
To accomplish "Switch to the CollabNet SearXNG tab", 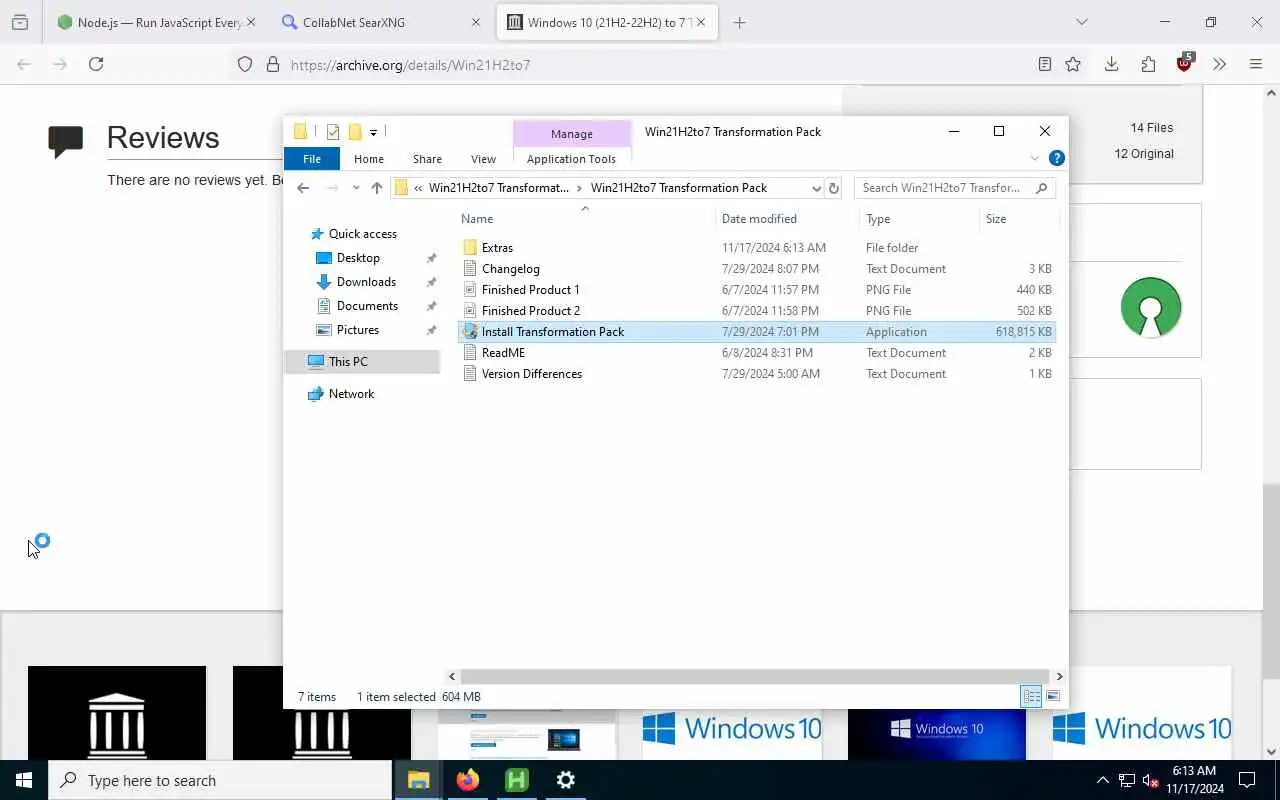I will click(382, 22).
